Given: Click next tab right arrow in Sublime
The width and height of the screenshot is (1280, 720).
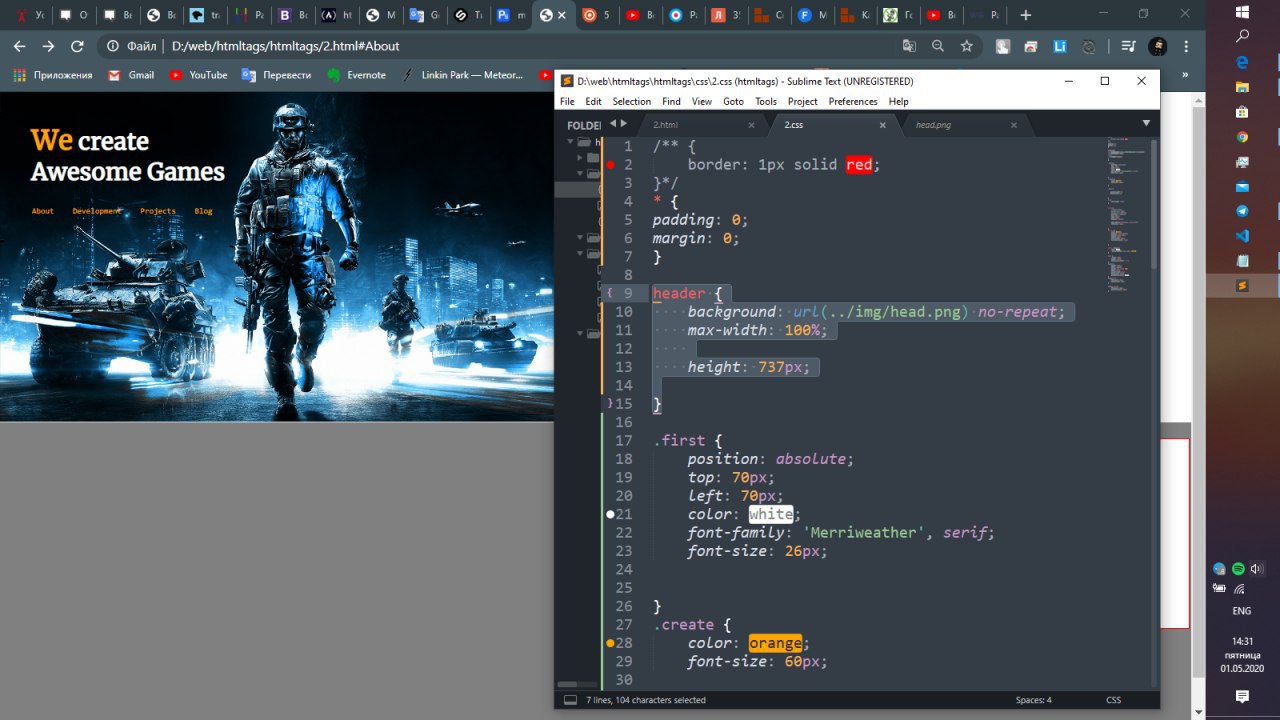Looking at the screenshot, I should 624,123.
